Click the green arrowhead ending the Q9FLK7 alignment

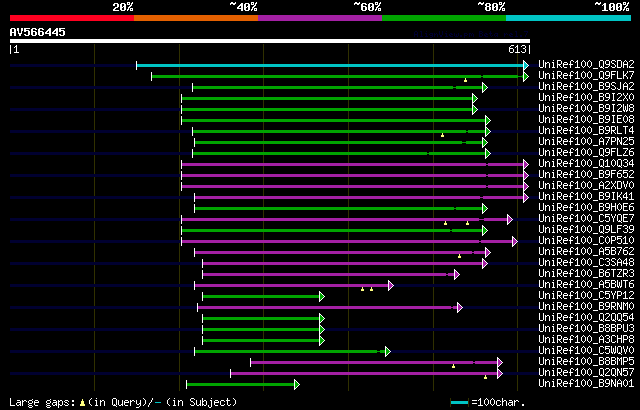tap(526, 76)
